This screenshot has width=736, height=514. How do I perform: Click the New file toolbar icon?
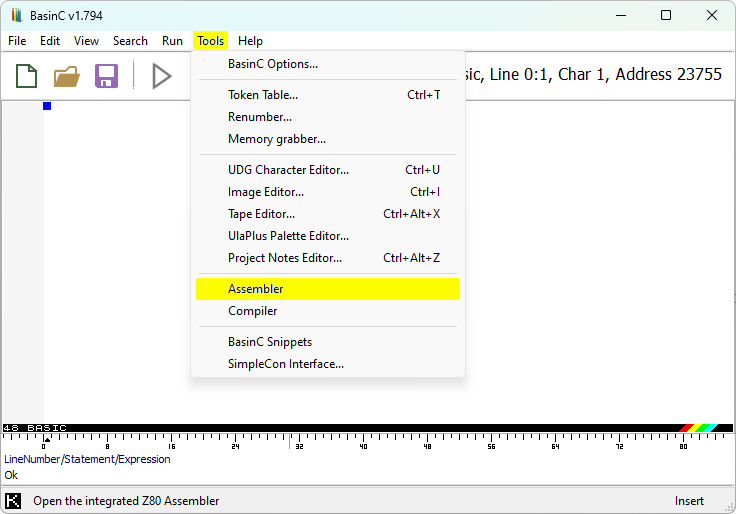26,76
